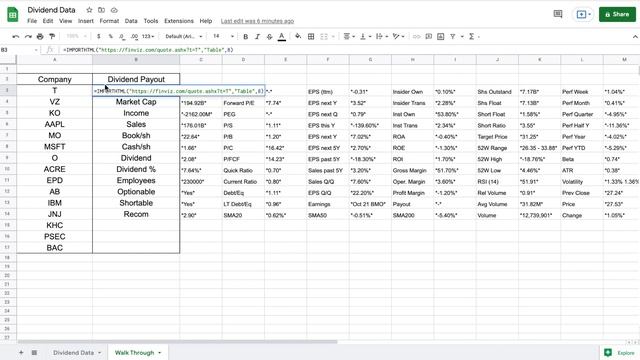Select the Market Cap cell
The width and height of the screenshot is (640, 360).
point(136,102)
